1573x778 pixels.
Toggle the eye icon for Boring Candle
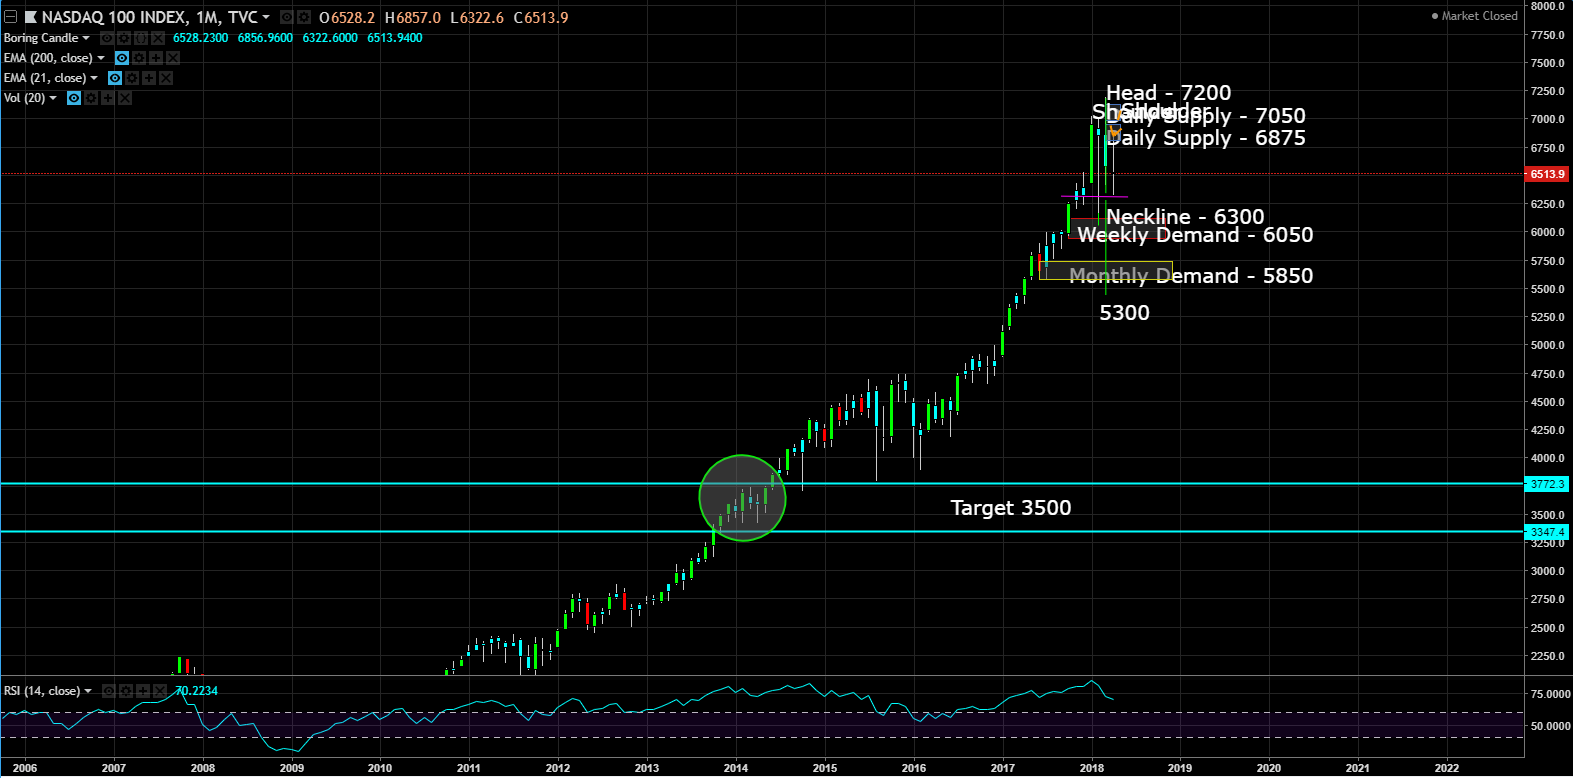[x=107, y=38]
